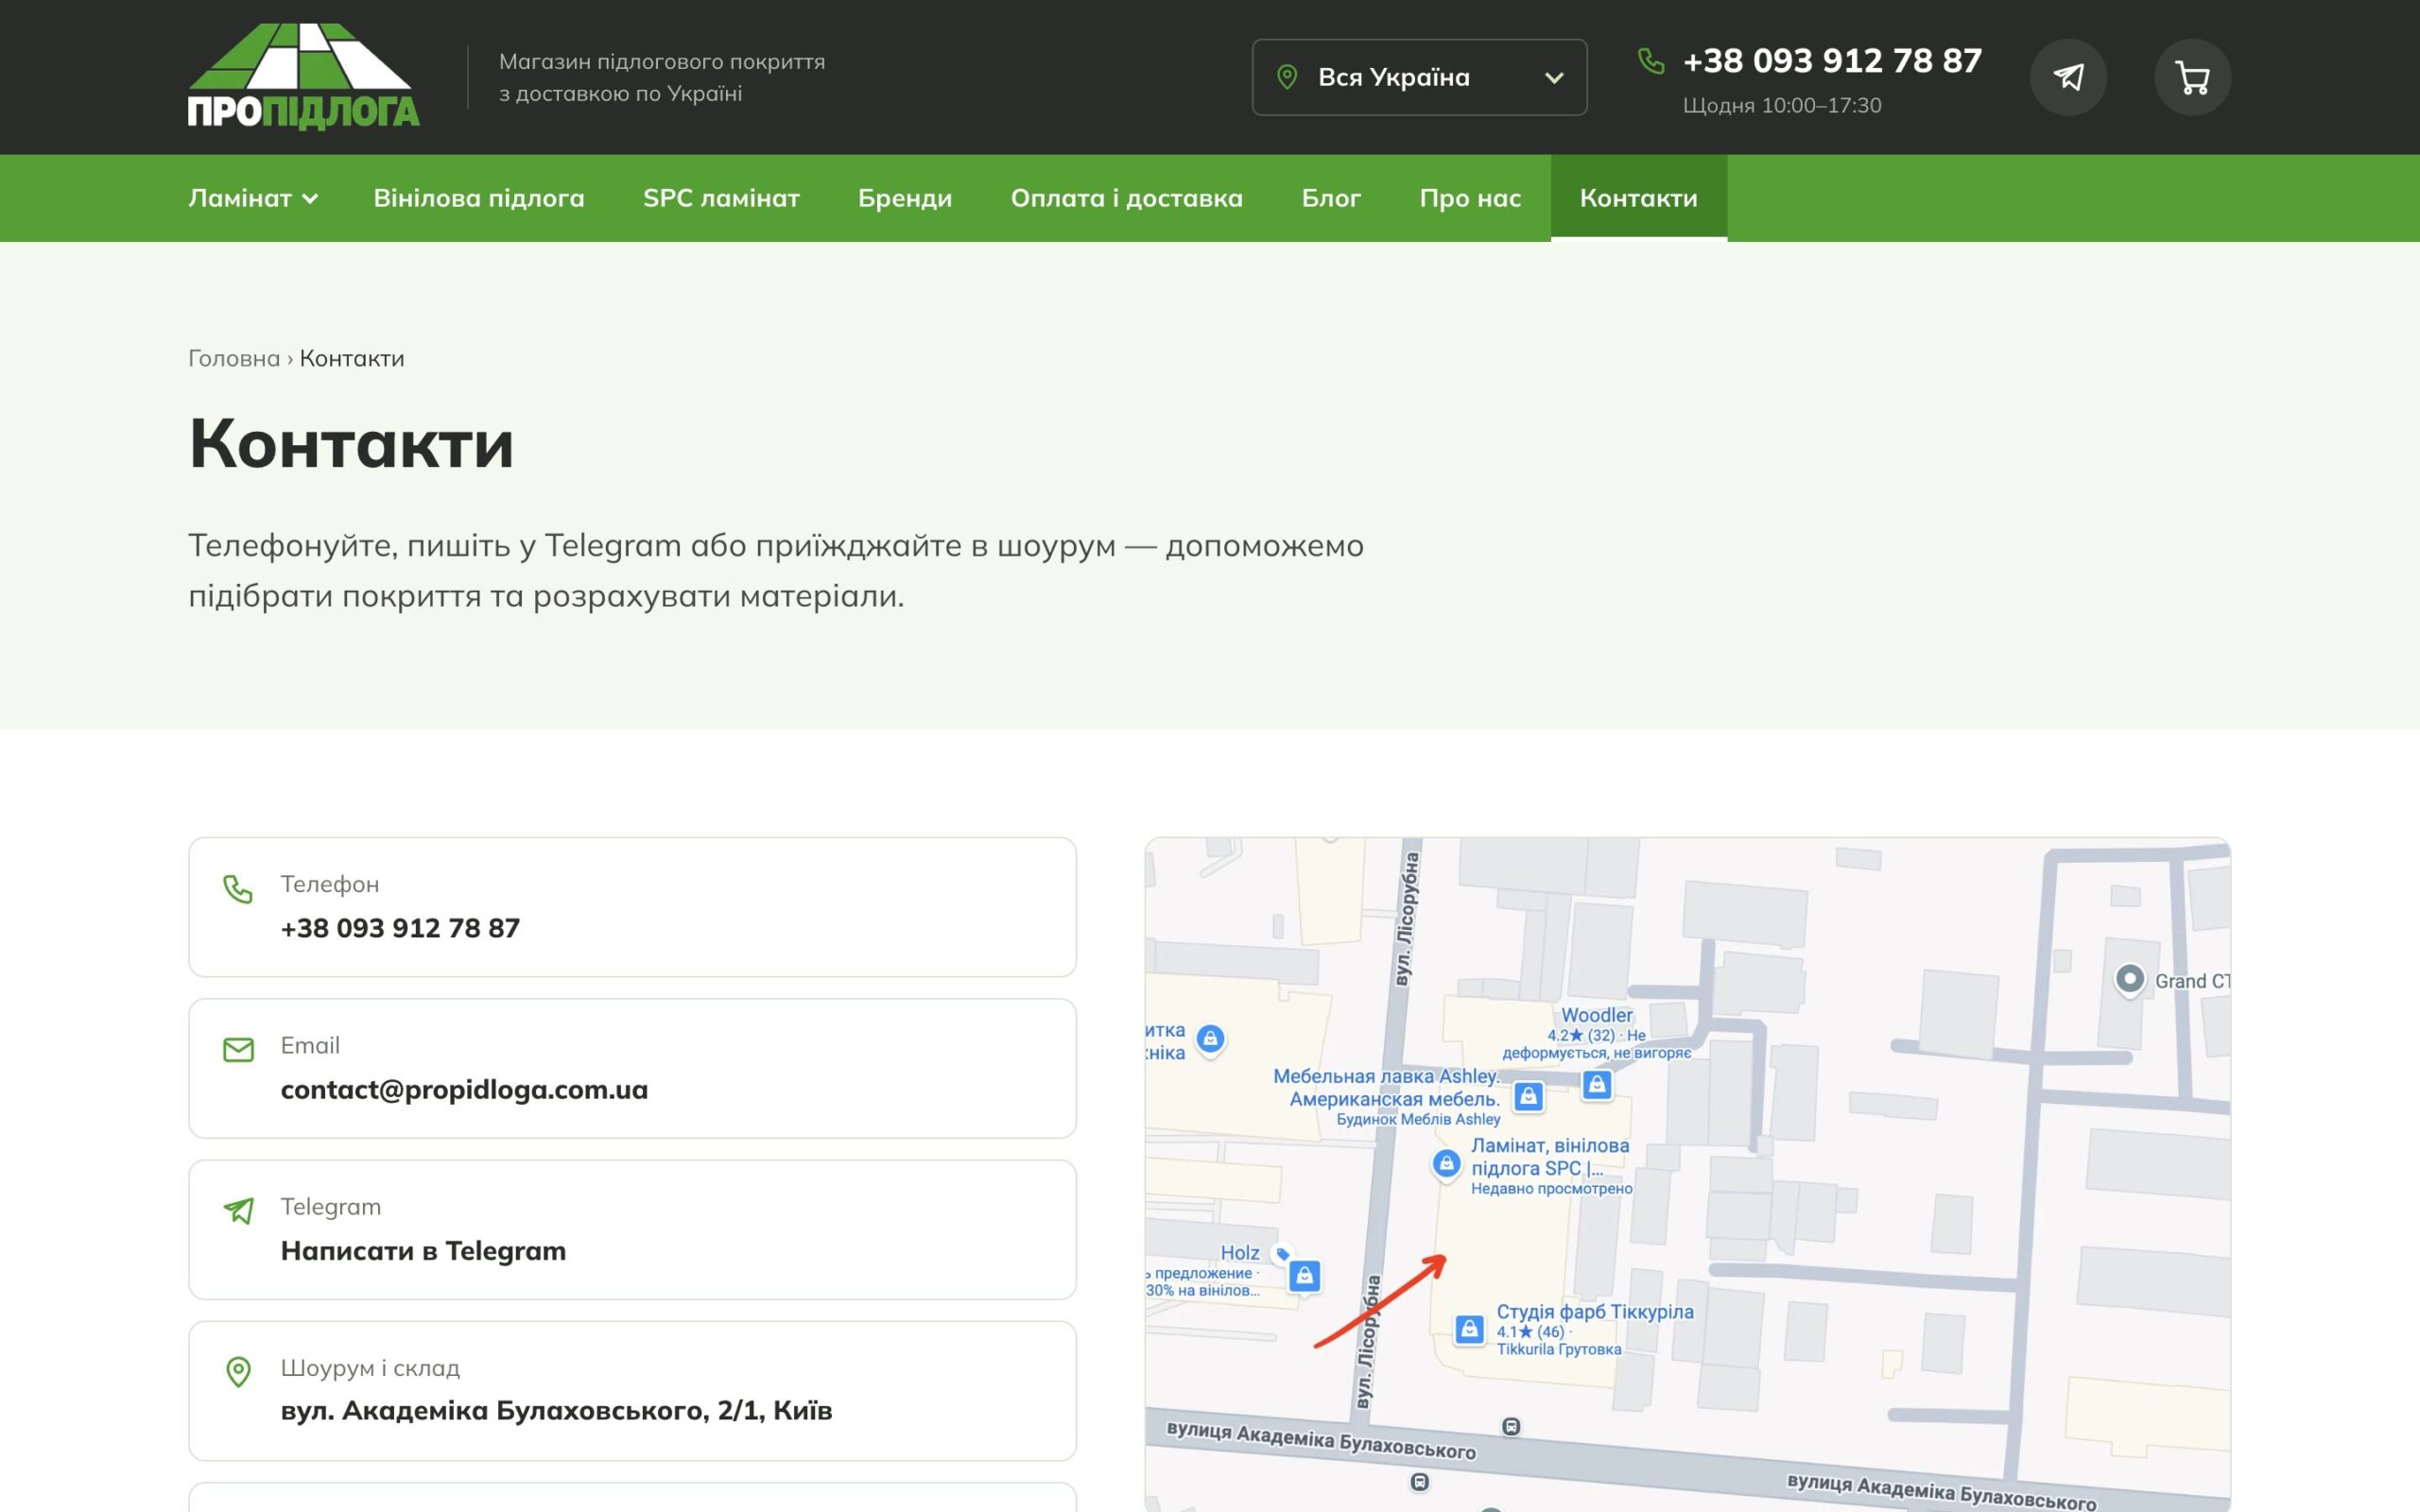
Task: Click the contact@propidloga.com.ua email link
Action: click(x=464, y=1089)
